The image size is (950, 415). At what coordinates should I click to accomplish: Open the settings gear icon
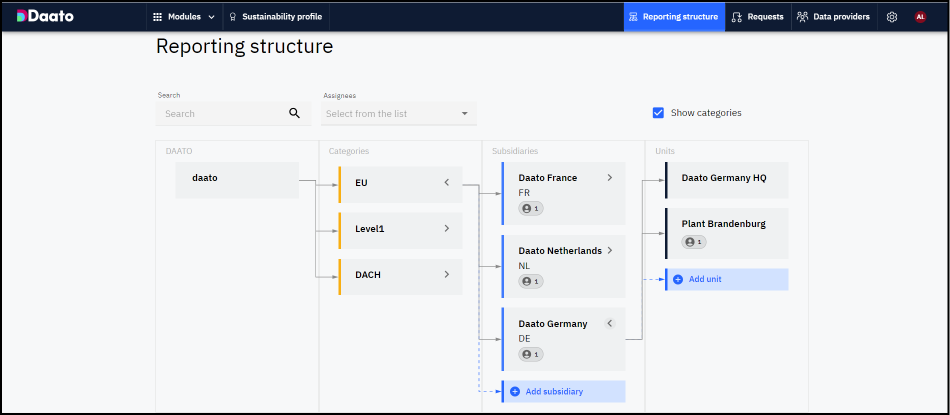892,17
